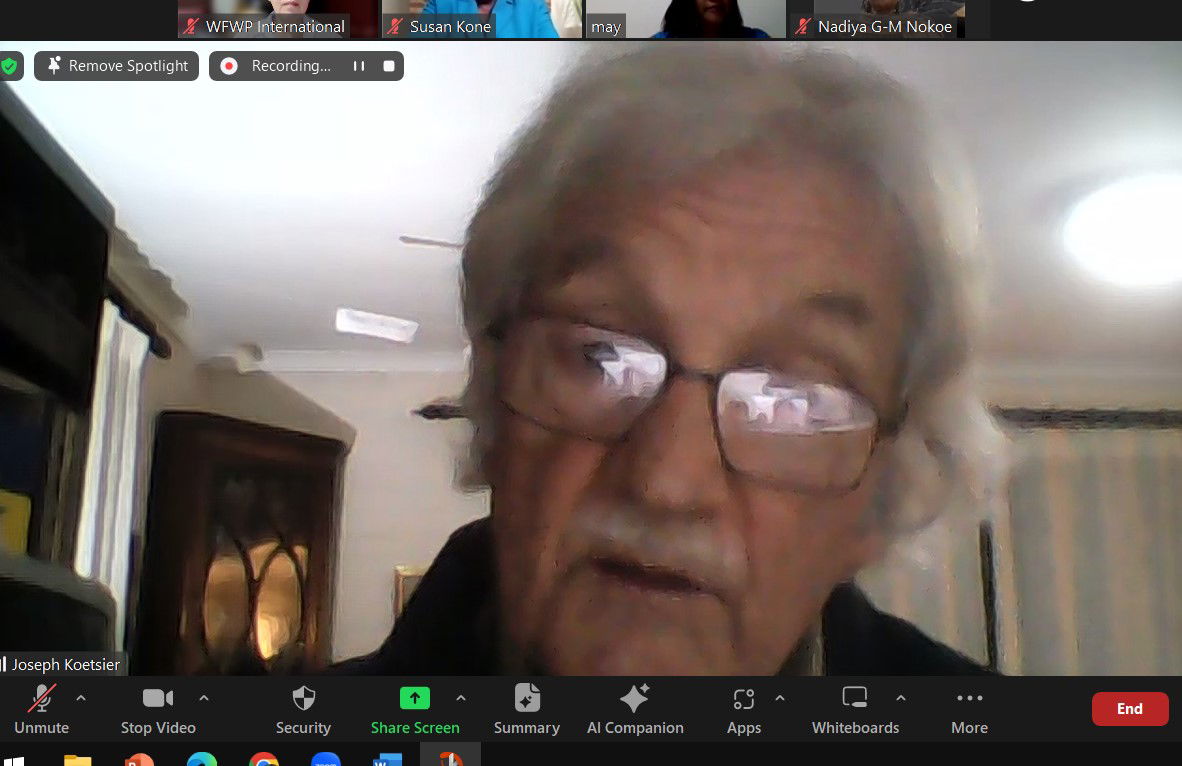Launch AI Companion

pyautogui.click(x=635, y=709)
